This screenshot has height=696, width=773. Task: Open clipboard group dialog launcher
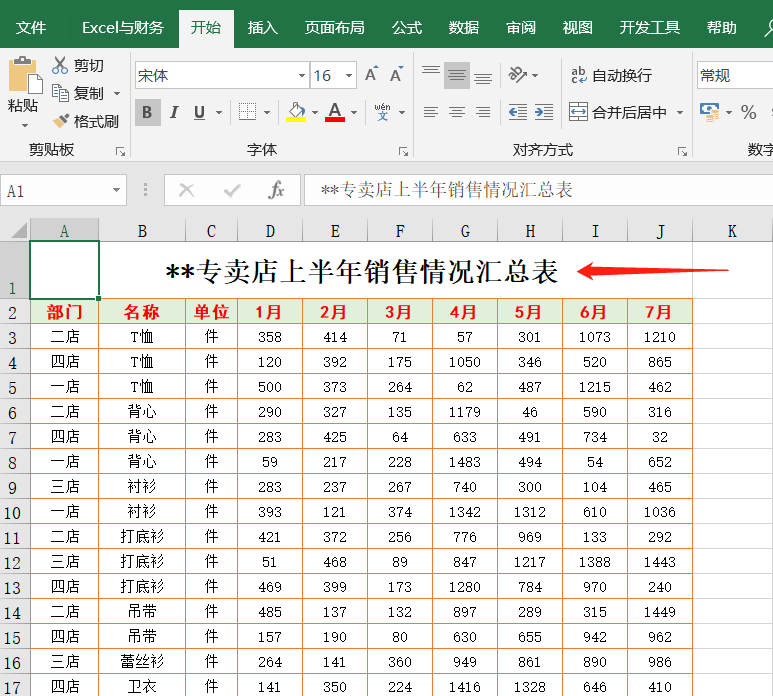tap(120, 151)
